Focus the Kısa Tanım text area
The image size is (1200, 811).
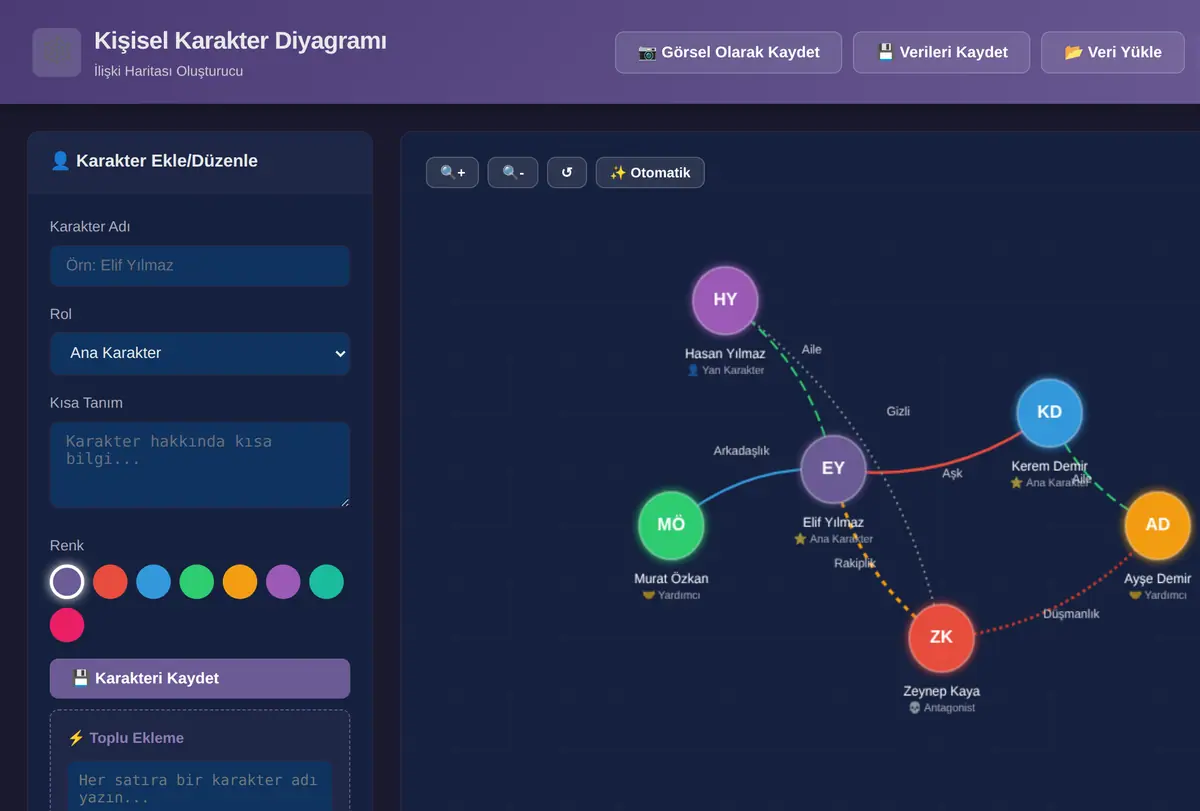click(x=200, y=464)
